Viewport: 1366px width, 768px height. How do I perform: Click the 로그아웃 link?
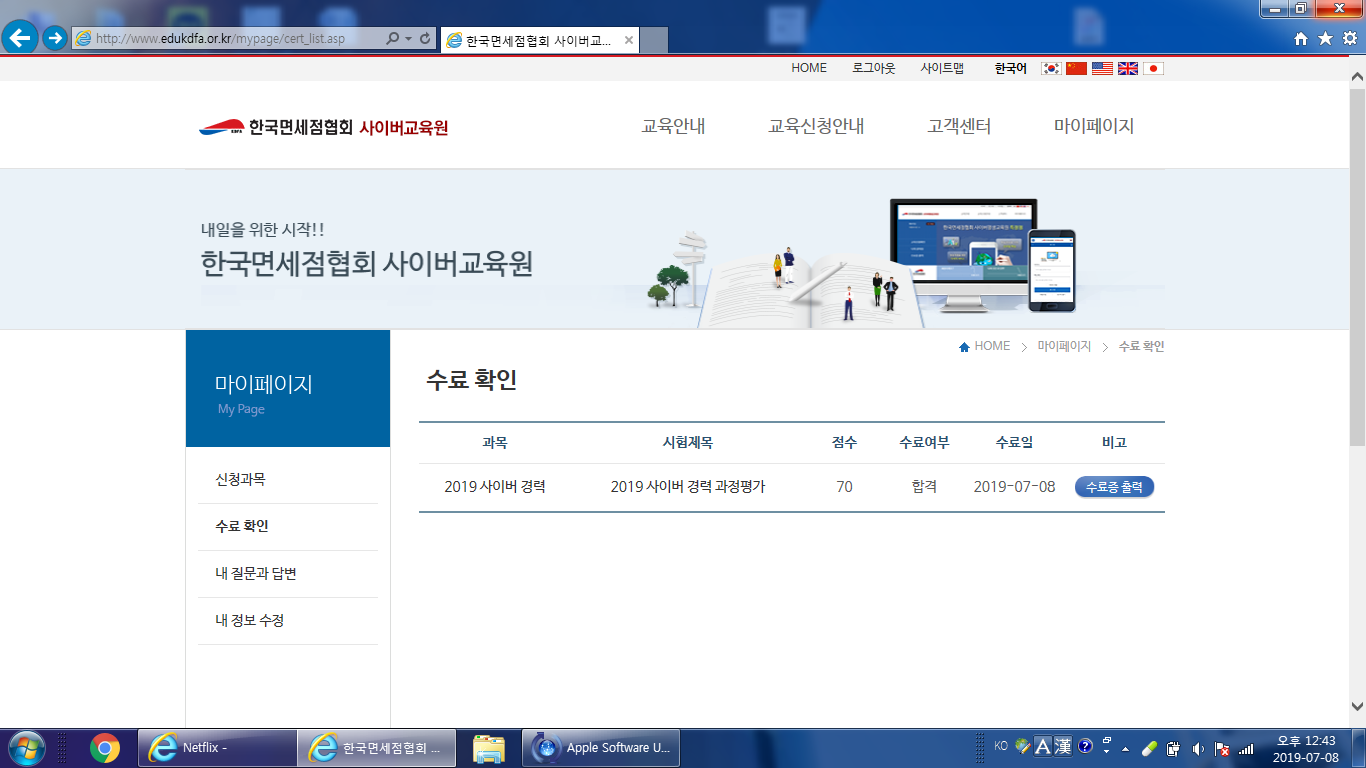873,68
